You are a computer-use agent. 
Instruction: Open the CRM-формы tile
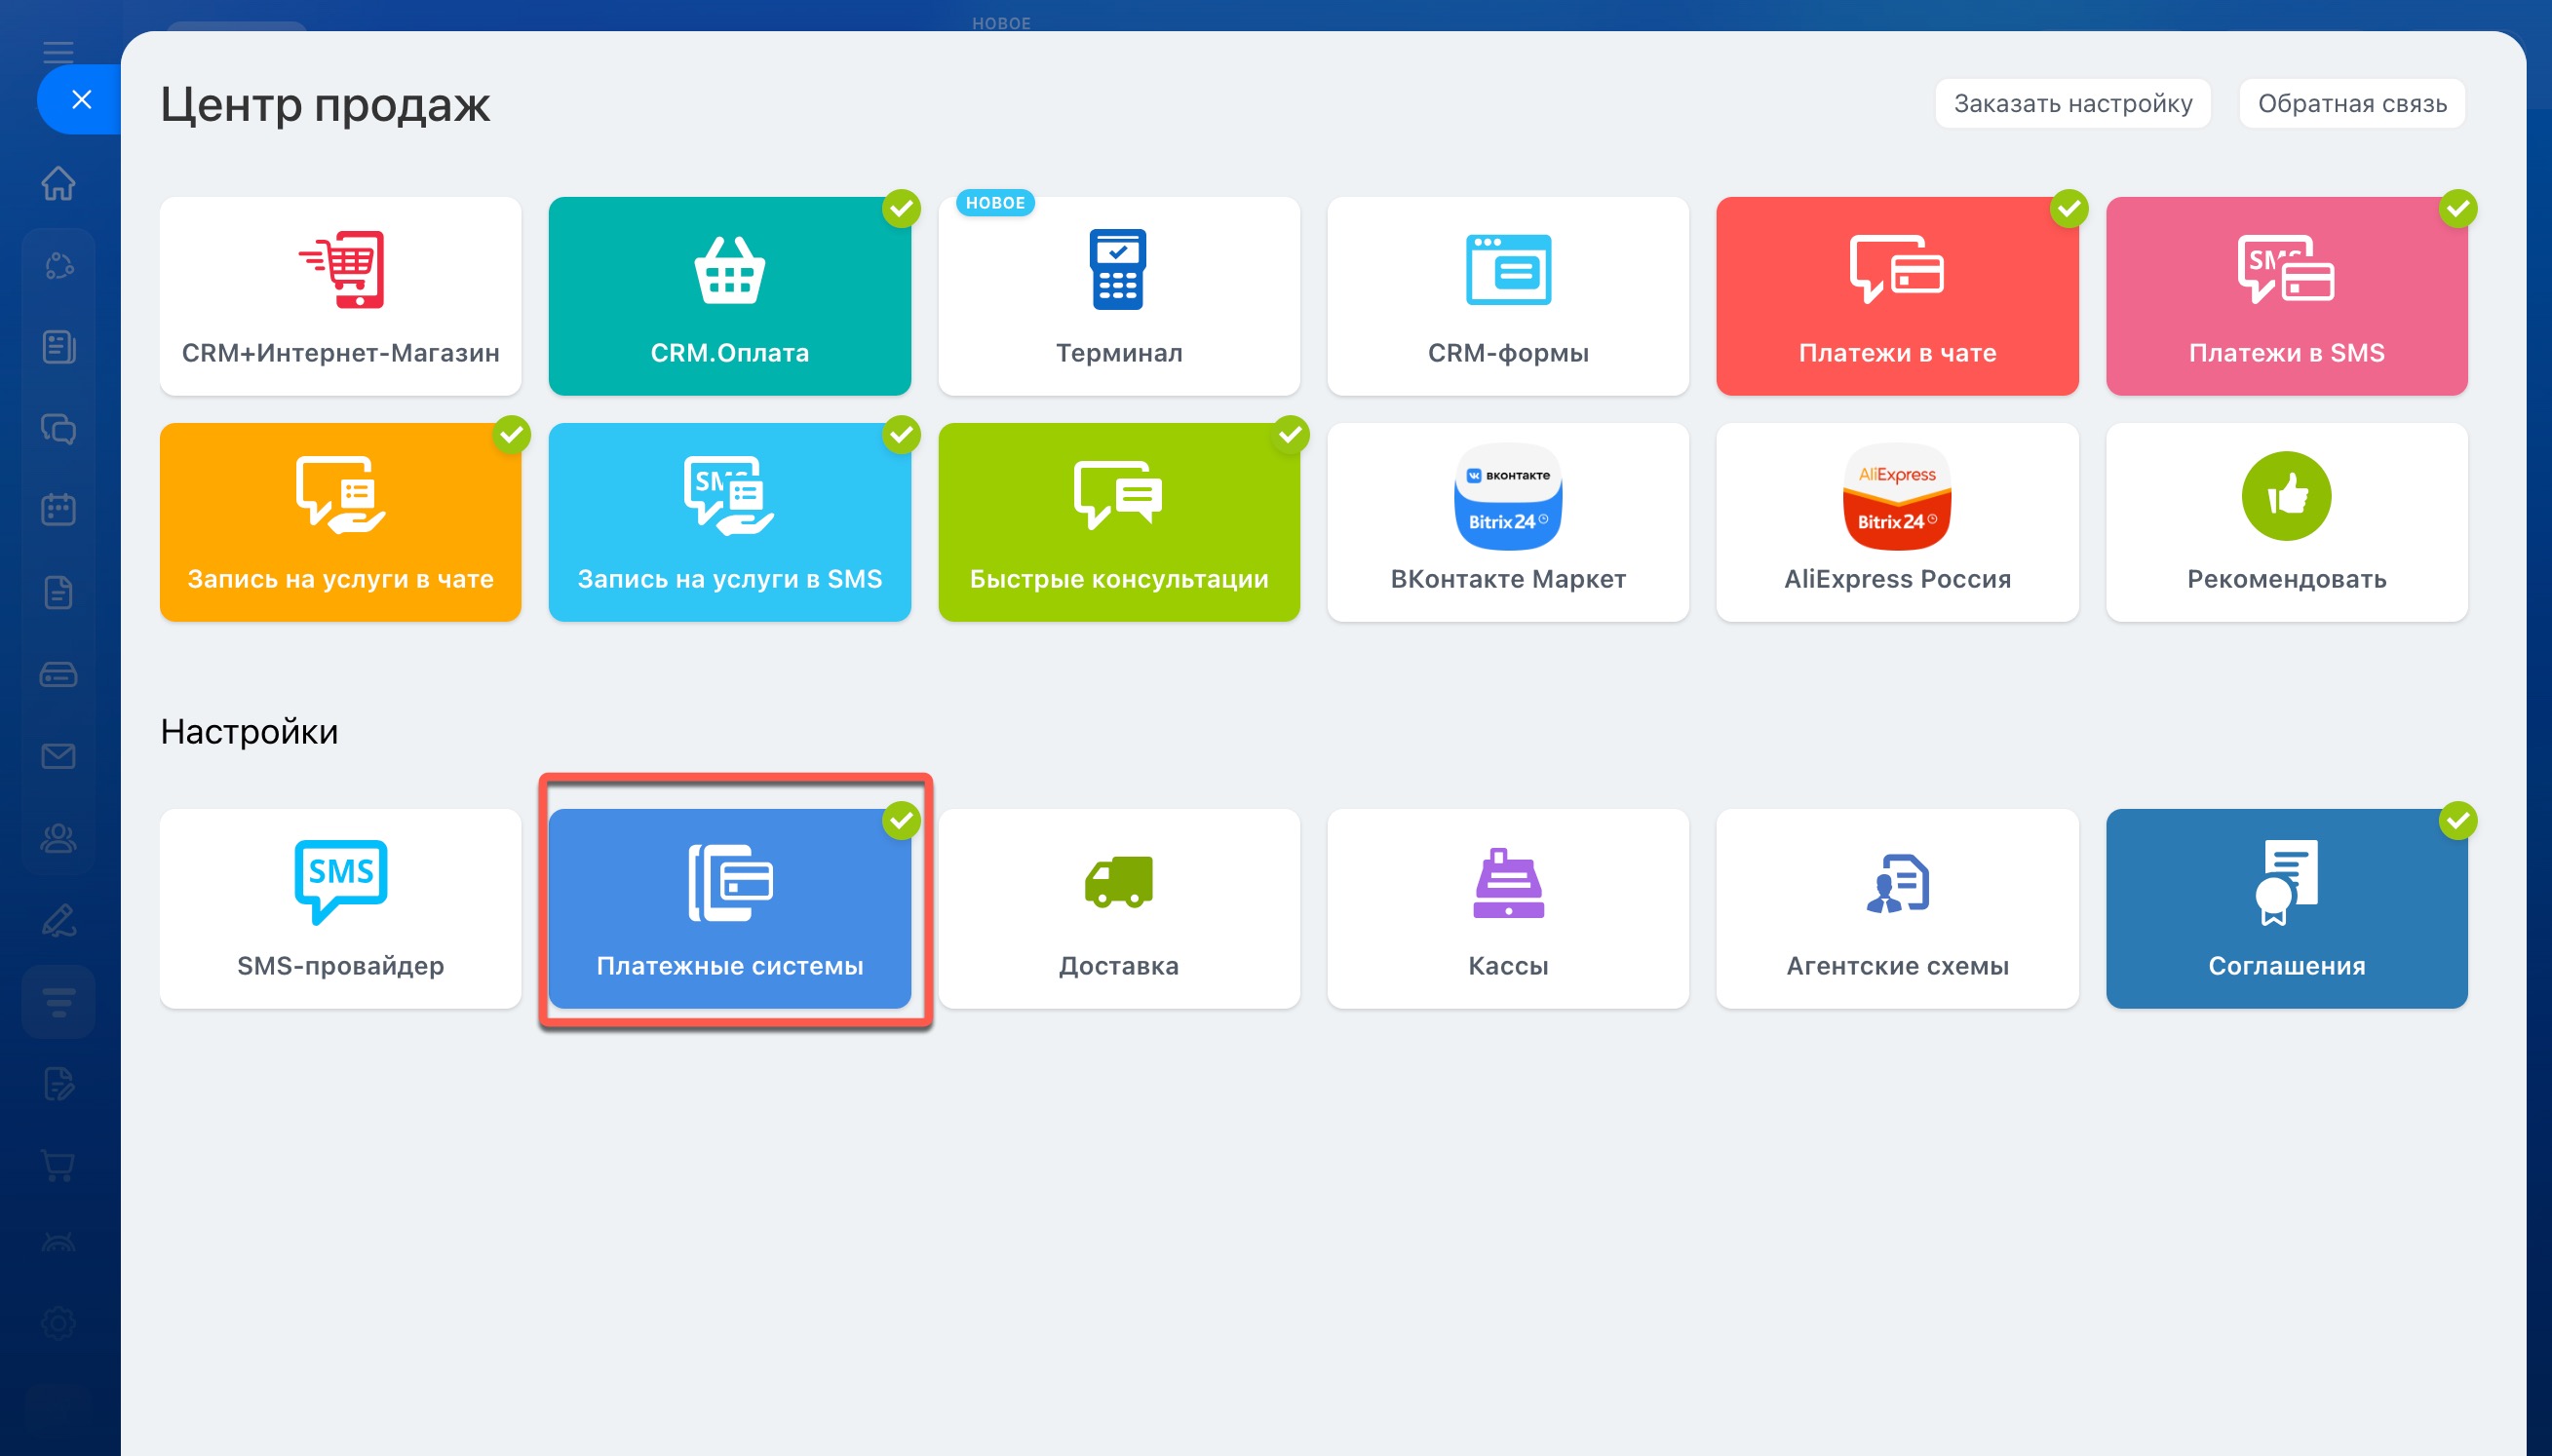[1507, 296]
